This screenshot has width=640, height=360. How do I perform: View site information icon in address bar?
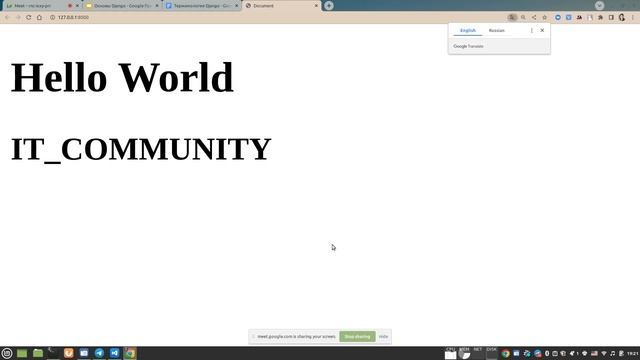[x=52, y=18]
